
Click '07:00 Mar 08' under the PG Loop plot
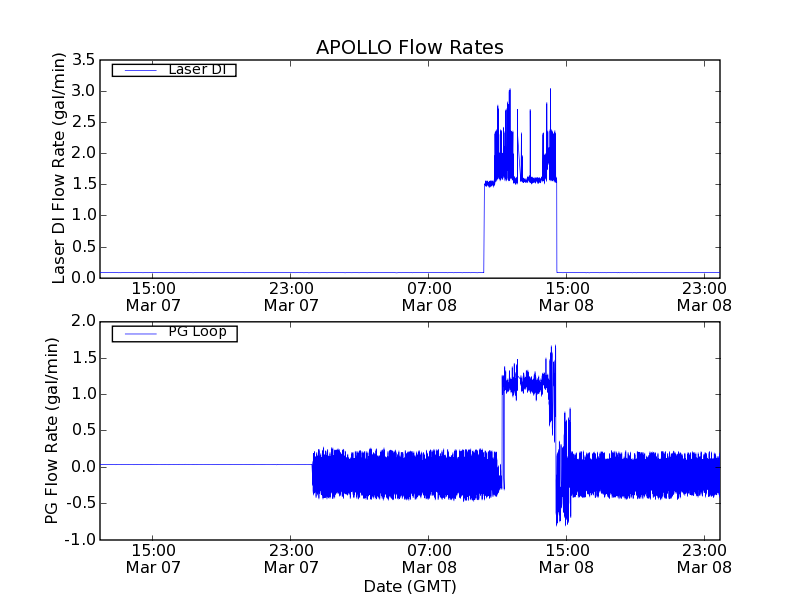[429, 559]
